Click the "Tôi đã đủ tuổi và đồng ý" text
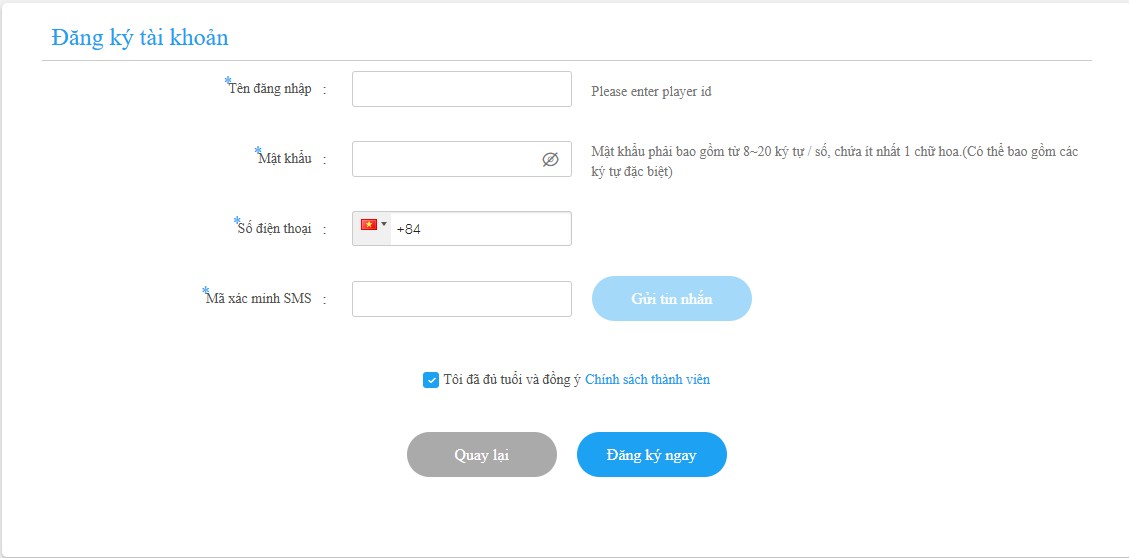This screenshot has width=1129, height=558. click(x=512, y=380)
